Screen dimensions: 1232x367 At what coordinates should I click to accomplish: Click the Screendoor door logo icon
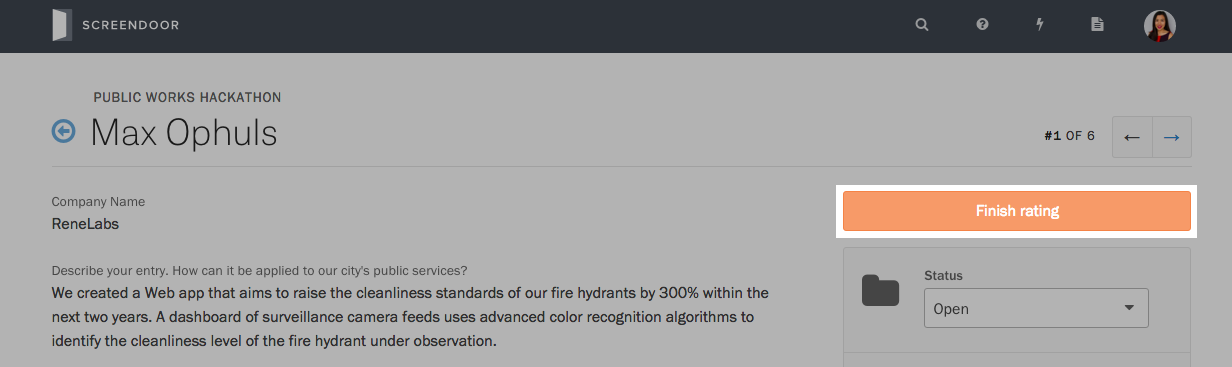tap(63, 25)
